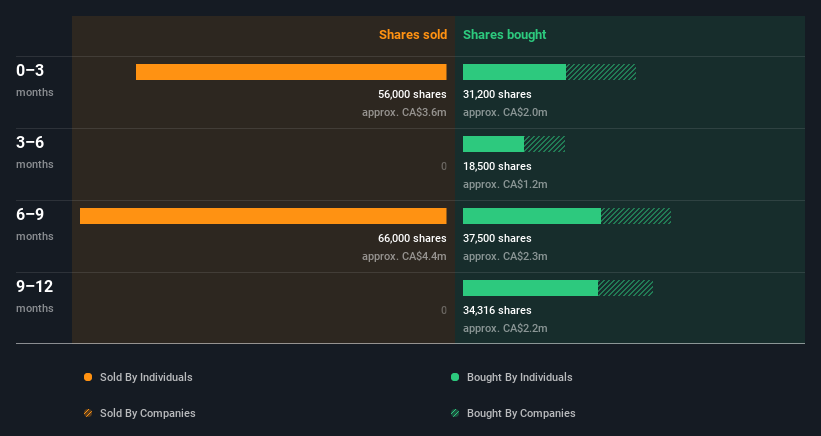Click the approx. CA$2.0m bought value
821x436 pixels.
(505, 112)
